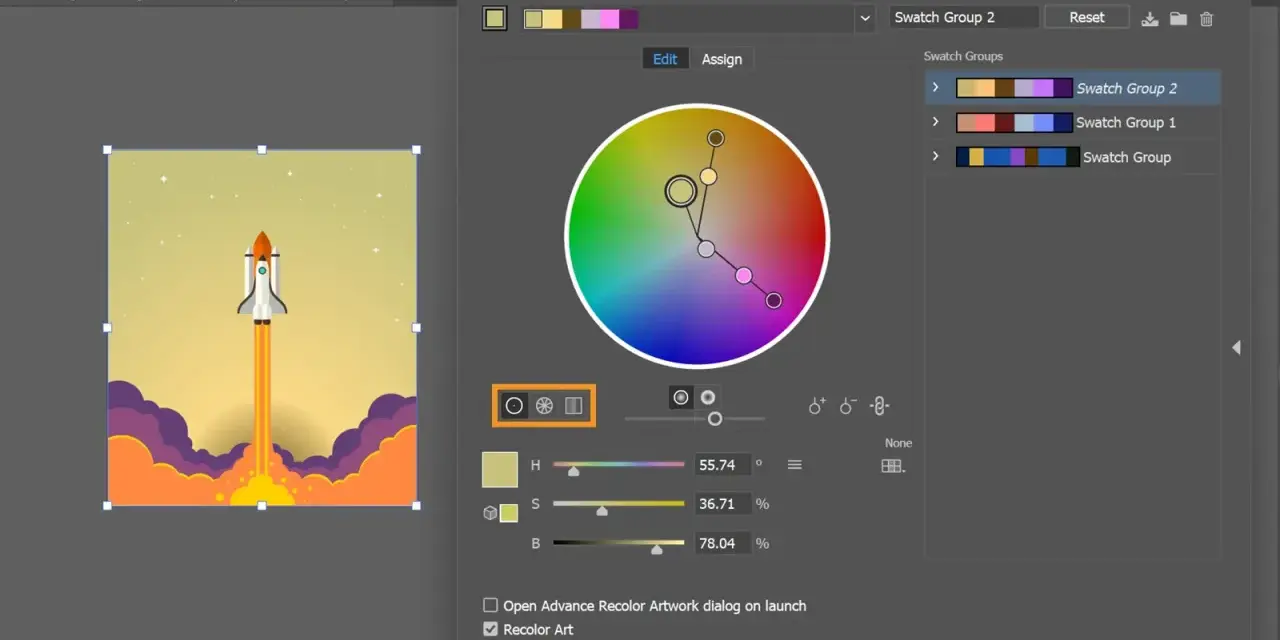Viewport: 1280px width, 640px height.
Task: Select the light yellow marker on color wheel
Action: [708, 176]
